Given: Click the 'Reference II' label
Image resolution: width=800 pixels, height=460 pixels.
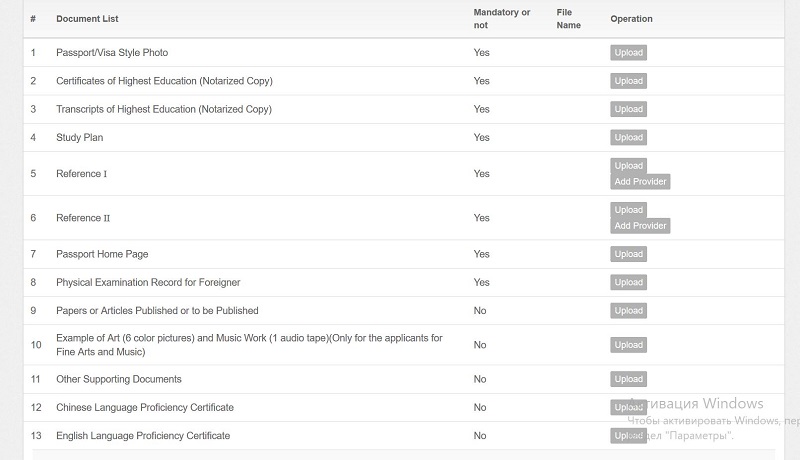Looking at the screenshot, I should [x=83, y=218].
